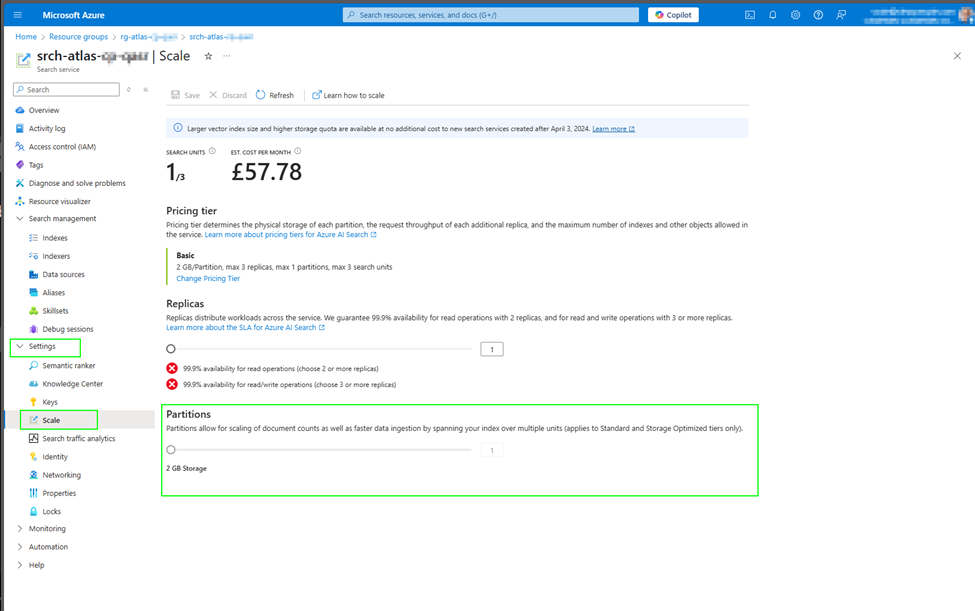Click Change Pricing Tier link
This screenshot has width=975, height=611.
click(x=208, y=278)
